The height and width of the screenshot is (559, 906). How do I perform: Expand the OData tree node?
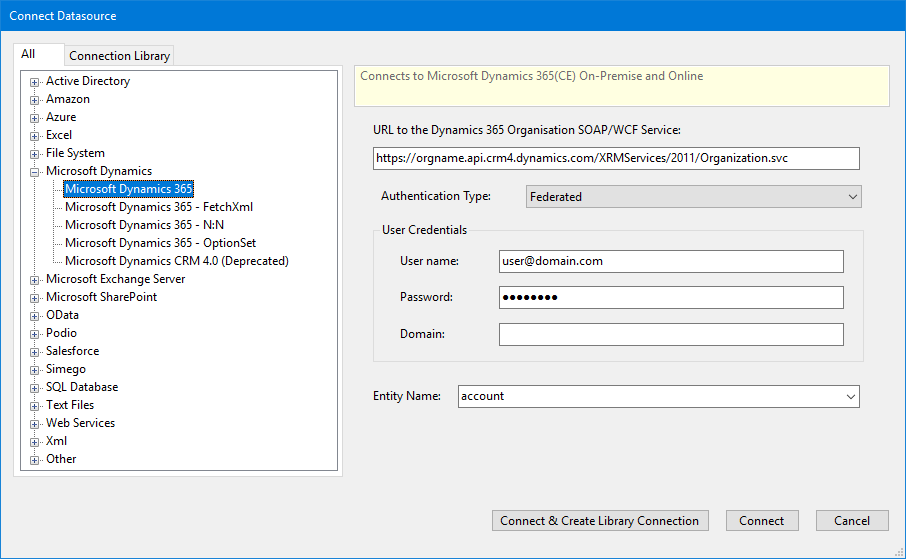pyautogui.click(x=35, y=316)
